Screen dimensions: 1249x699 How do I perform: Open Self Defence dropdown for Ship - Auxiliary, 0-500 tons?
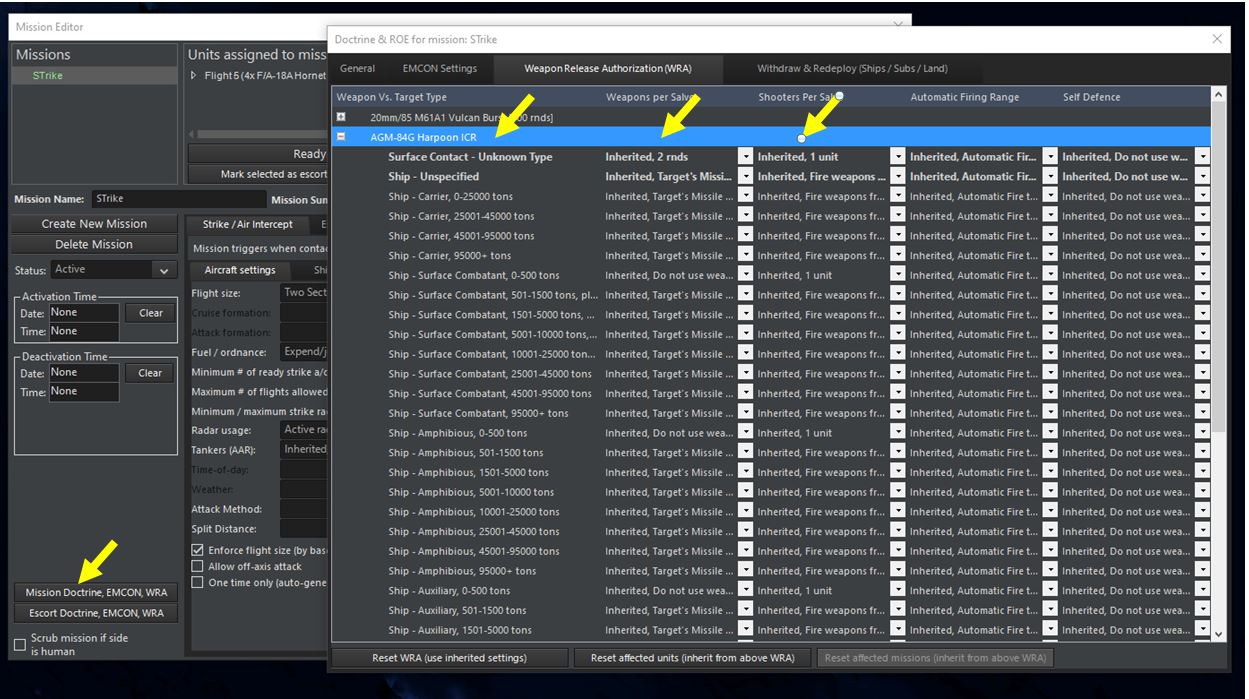(1202, 591)
